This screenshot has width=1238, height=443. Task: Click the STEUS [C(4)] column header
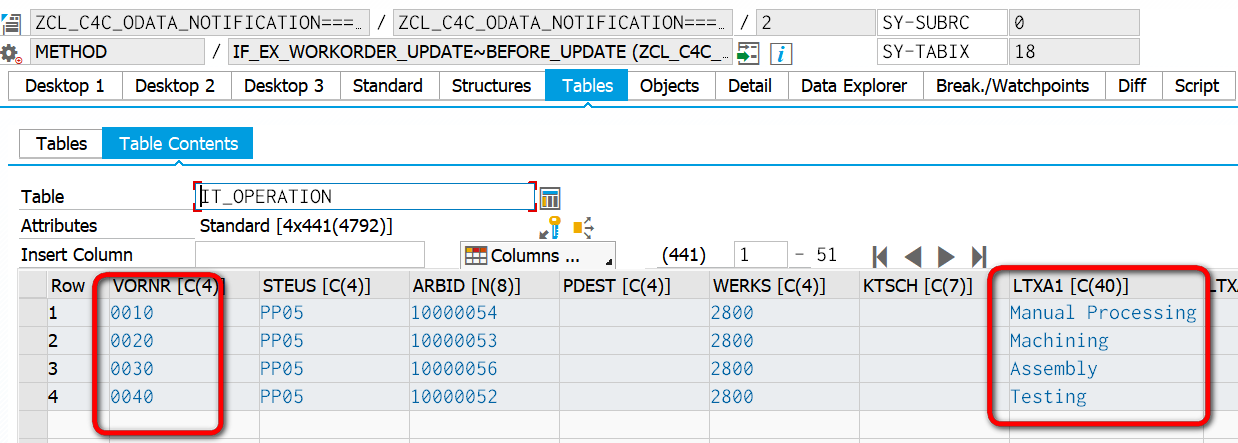[x=334, y=286]
